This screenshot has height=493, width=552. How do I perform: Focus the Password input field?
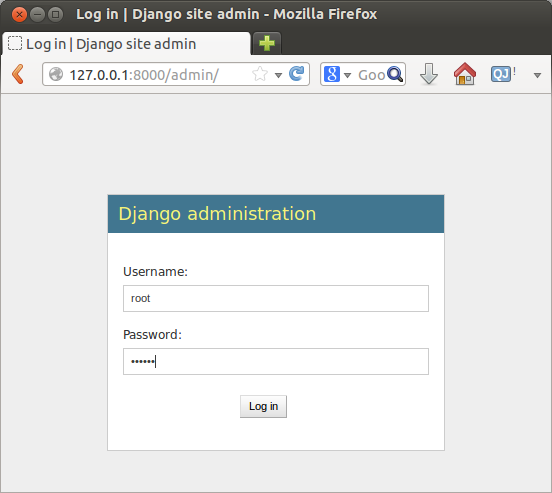click(276, 362)
